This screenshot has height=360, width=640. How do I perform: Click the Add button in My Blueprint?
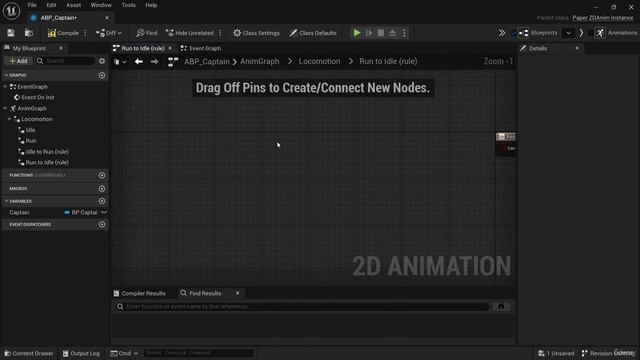point(18,61)
